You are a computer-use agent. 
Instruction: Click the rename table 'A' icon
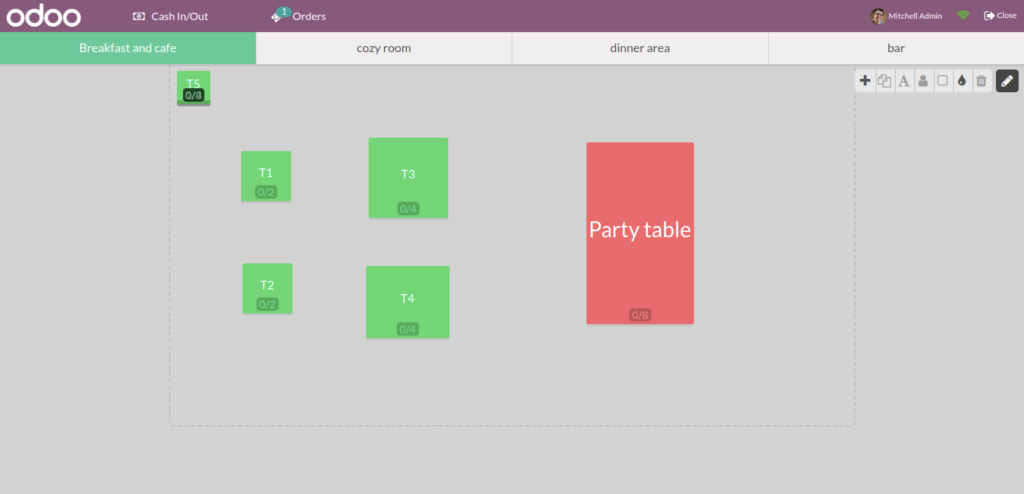coord(903,81)
